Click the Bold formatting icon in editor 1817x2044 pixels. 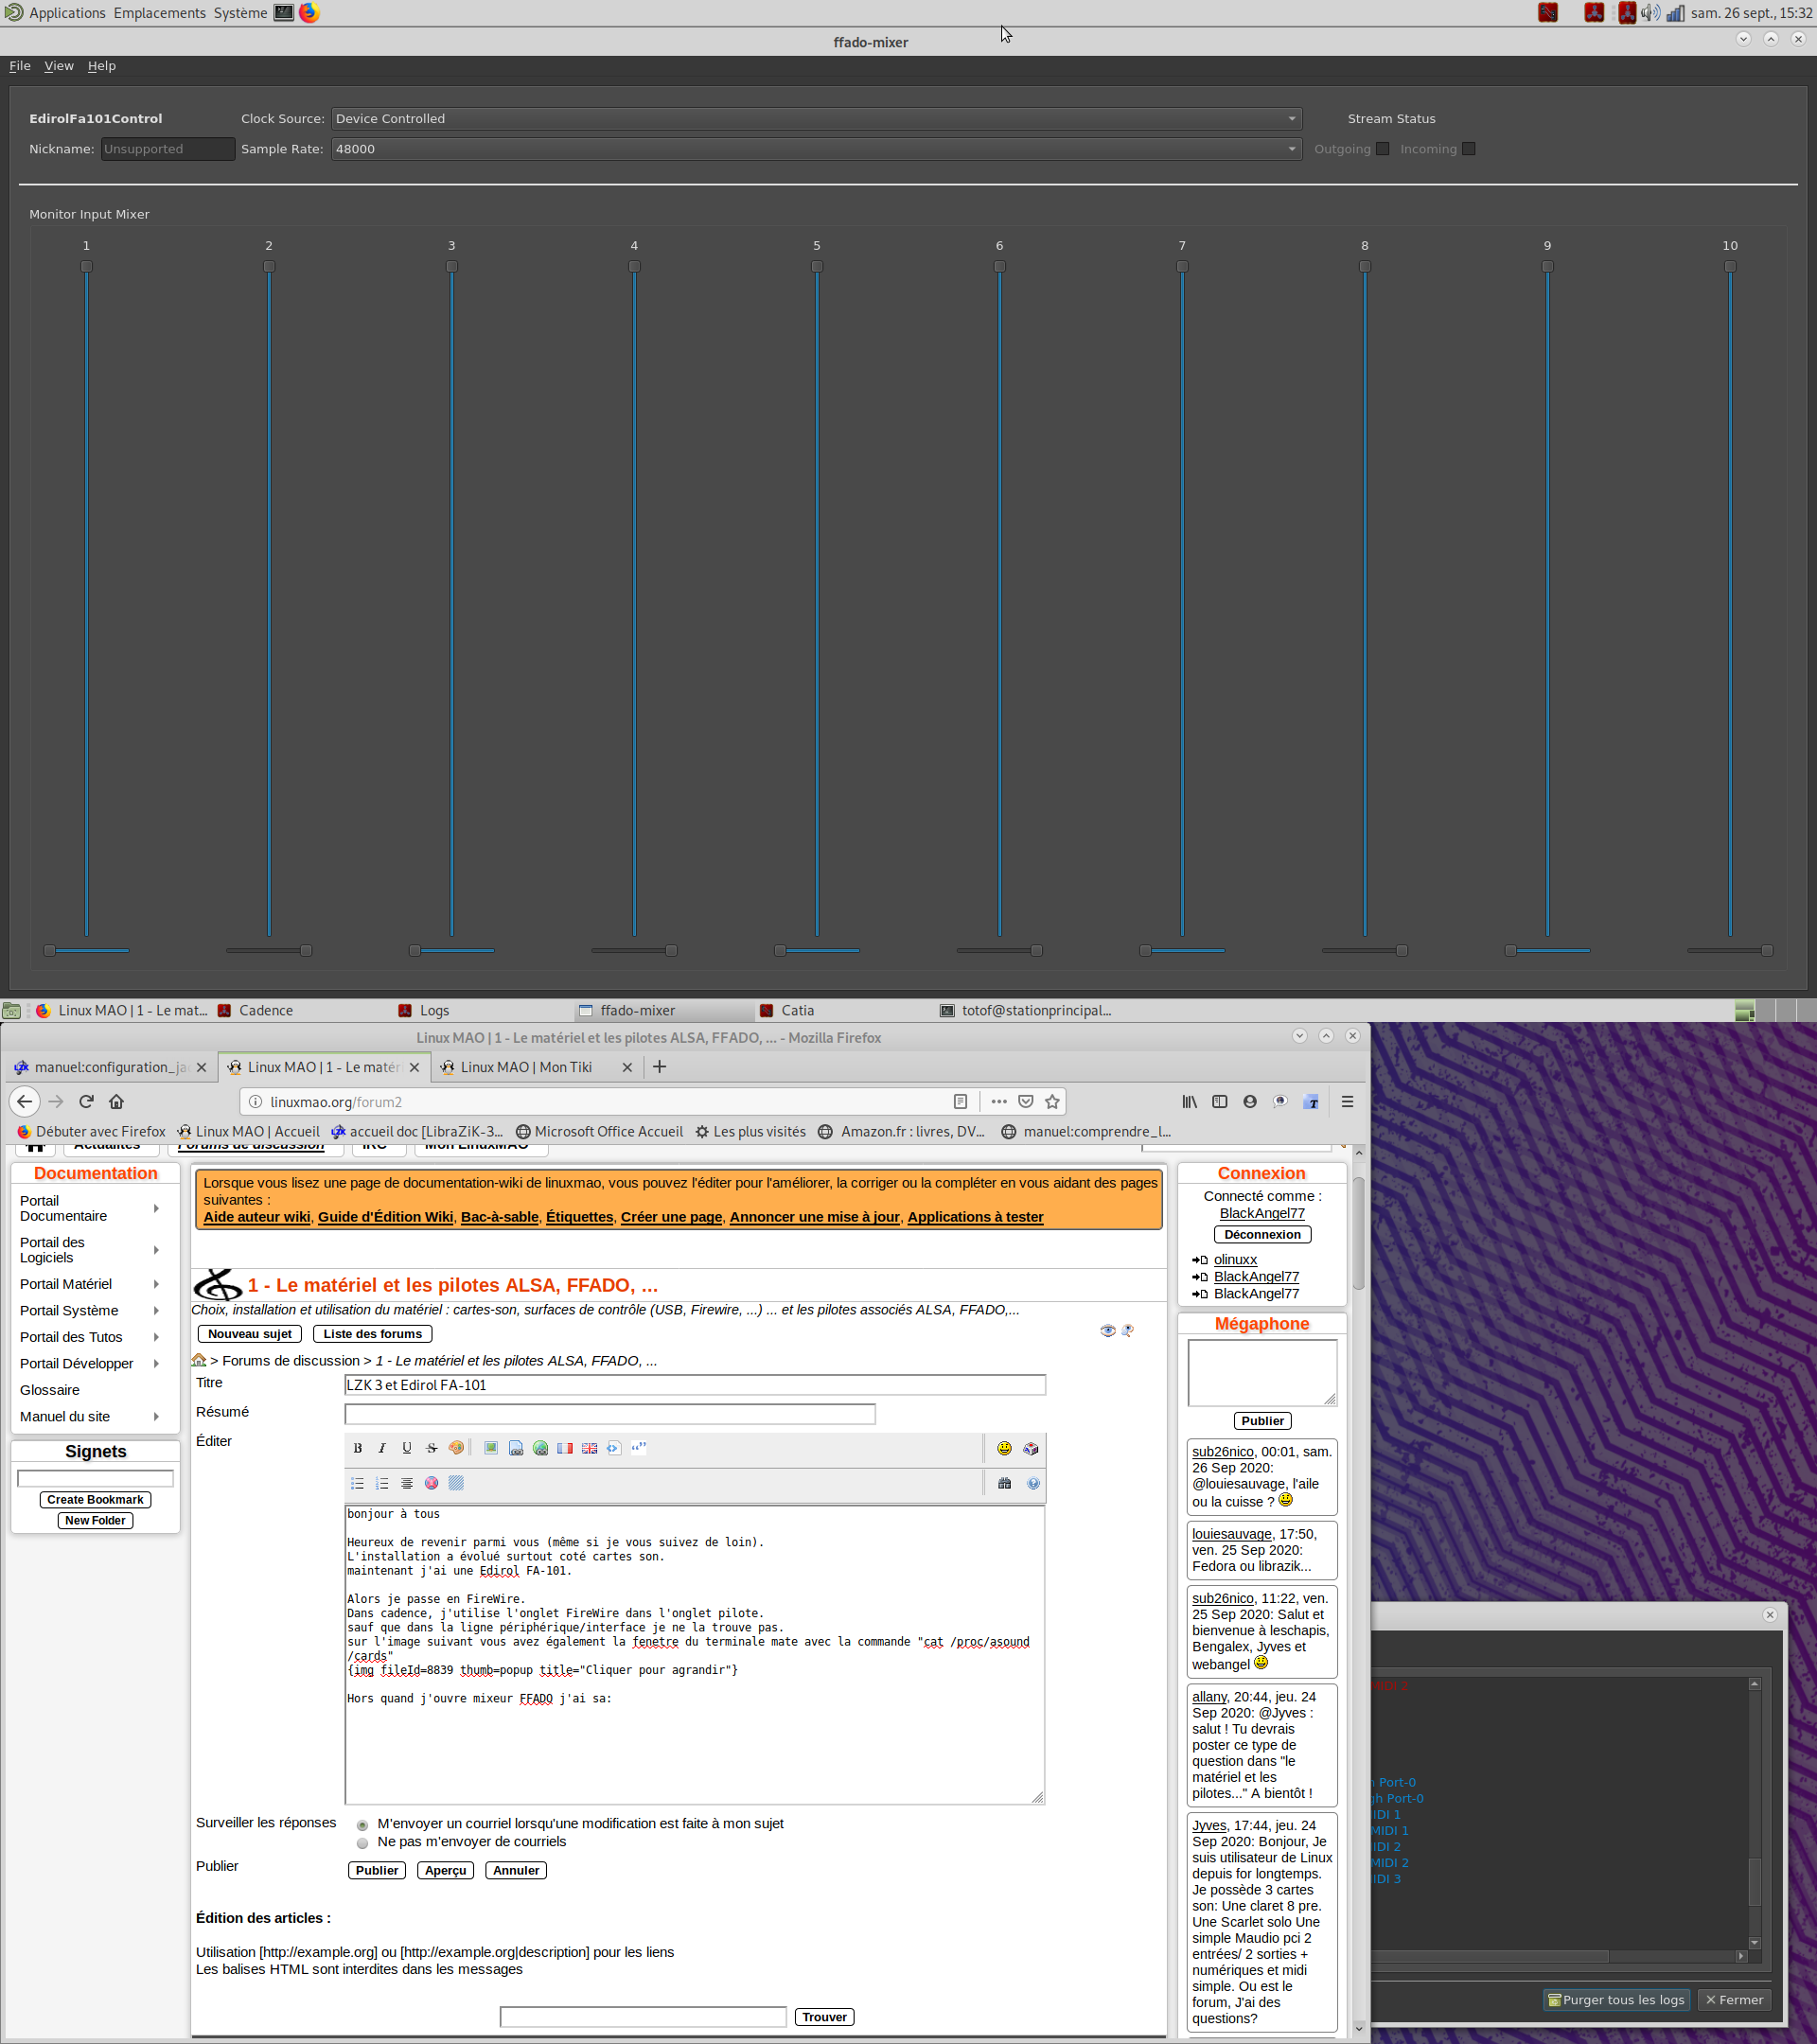357,1448
